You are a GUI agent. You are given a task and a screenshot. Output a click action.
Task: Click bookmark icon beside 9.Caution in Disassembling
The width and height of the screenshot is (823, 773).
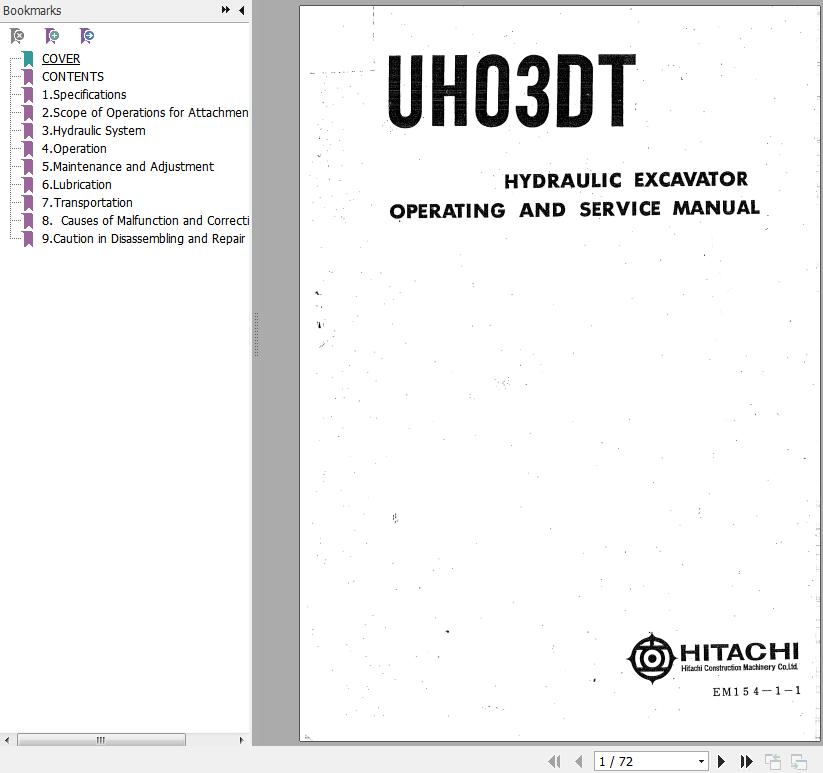click(28, 239)
